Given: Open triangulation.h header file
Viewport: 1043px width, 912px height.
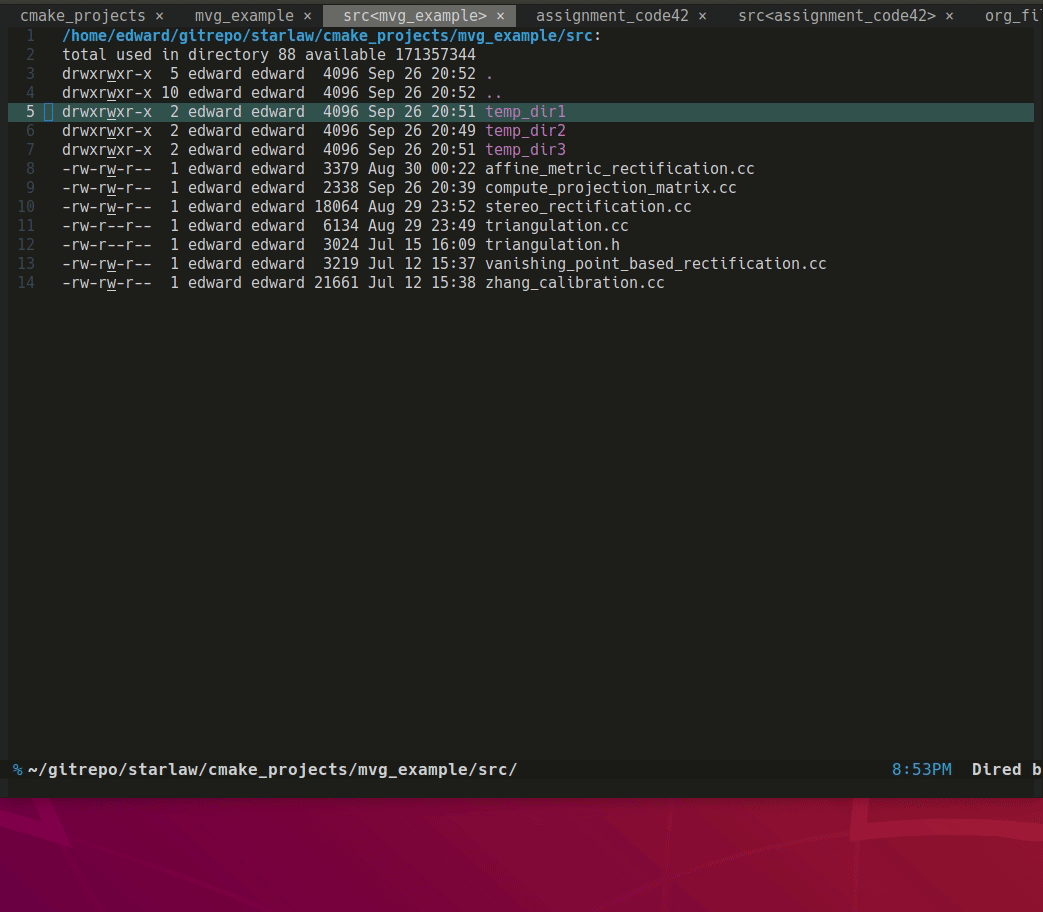Looking at the screenshot, I should click(x=552, y=245).
